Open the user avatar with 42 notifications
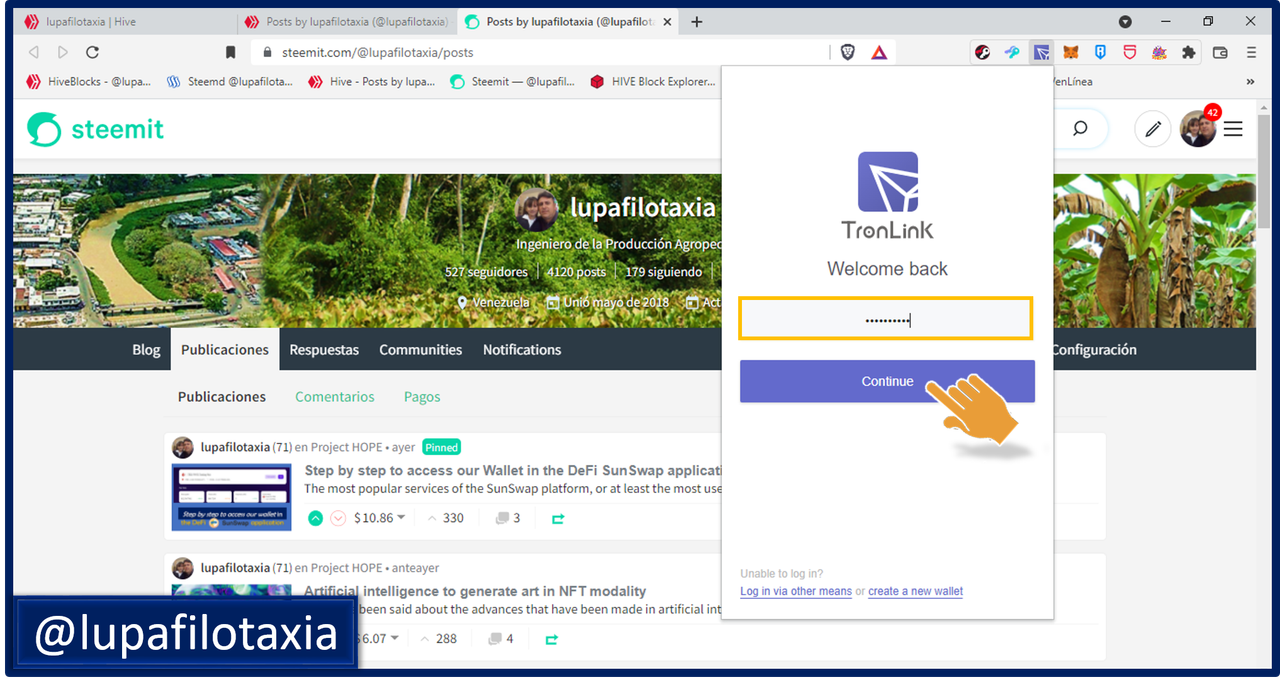The image size is (1280, 695). (x=1198, y=129)
